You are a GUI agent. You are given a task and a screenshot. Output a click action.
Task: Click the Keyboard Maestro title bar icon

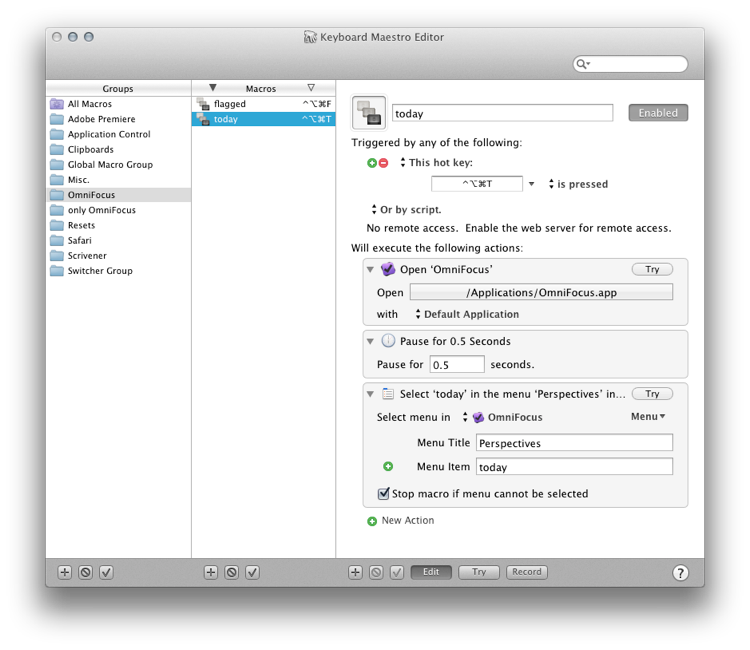[x=310, y=37]
